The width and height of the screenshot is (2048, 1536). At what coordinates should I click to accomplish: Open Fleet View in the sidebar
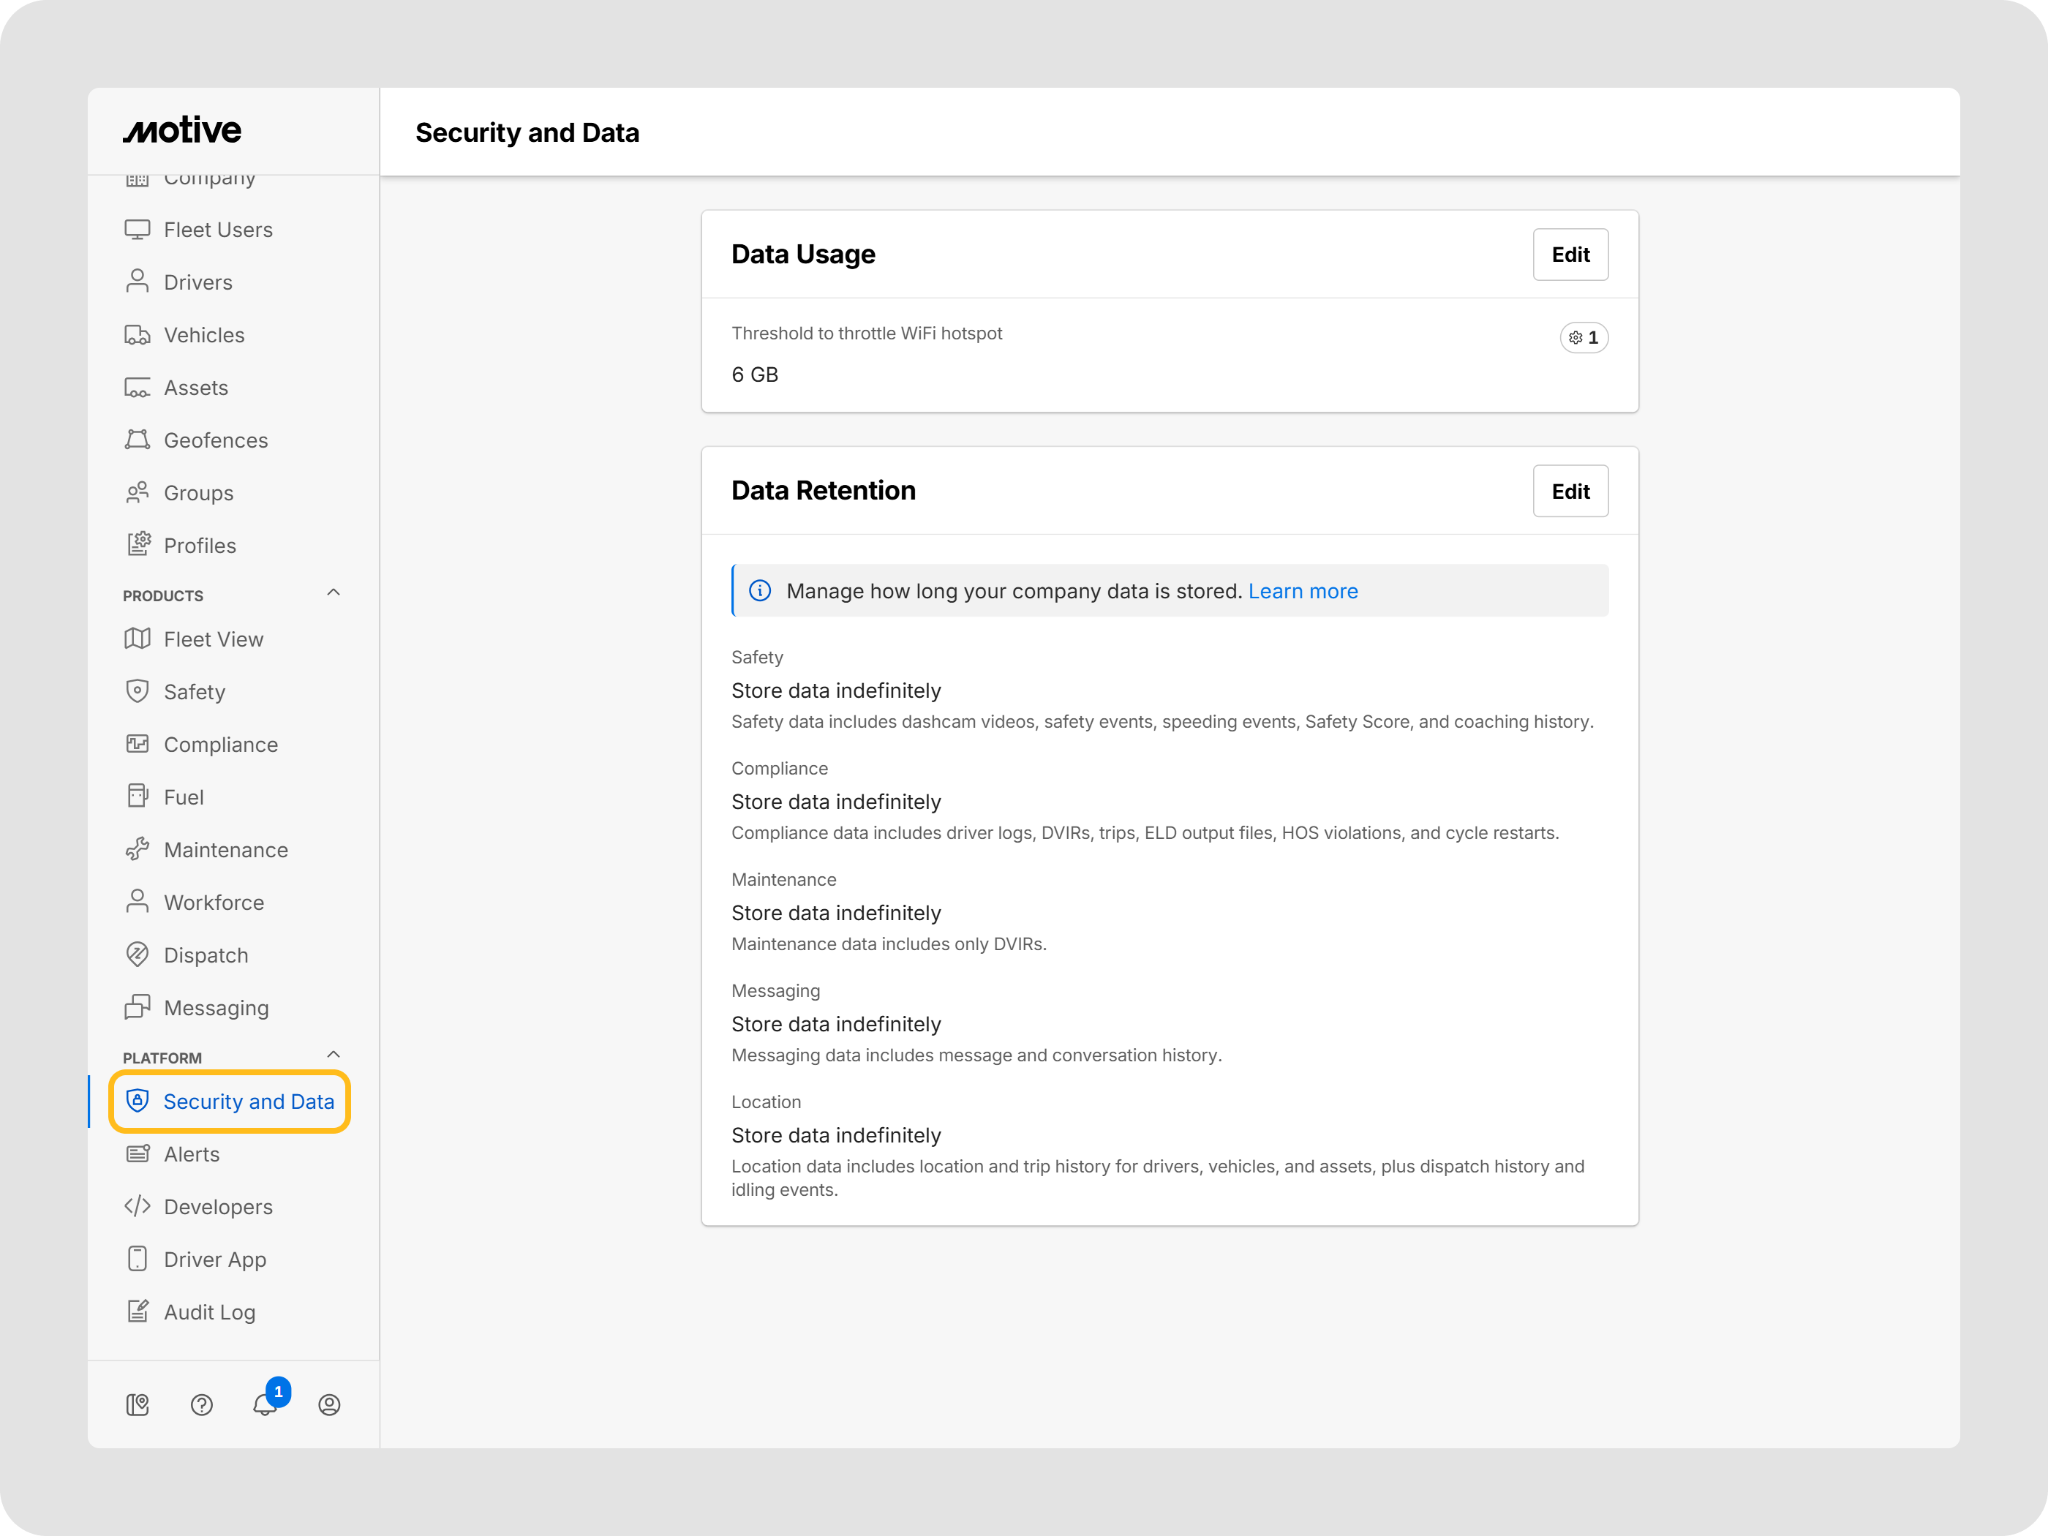213,639
